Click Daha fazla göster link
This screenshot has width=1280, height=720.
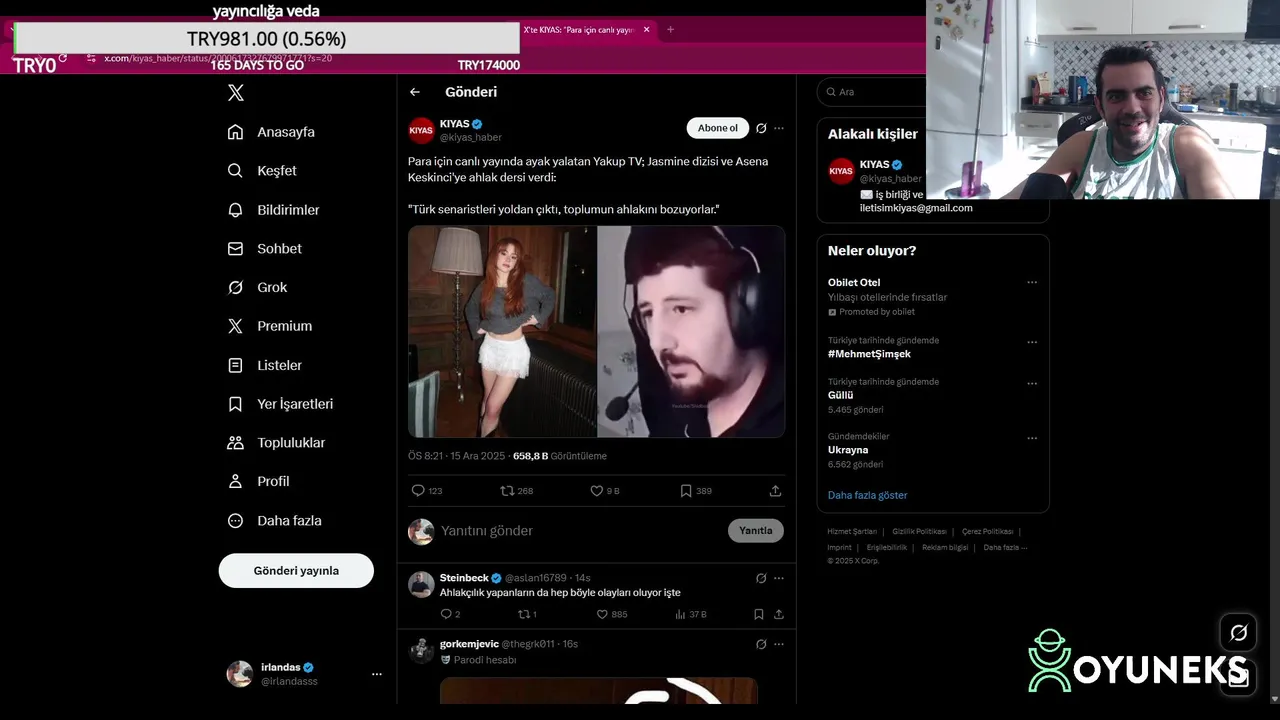(867, 495)
